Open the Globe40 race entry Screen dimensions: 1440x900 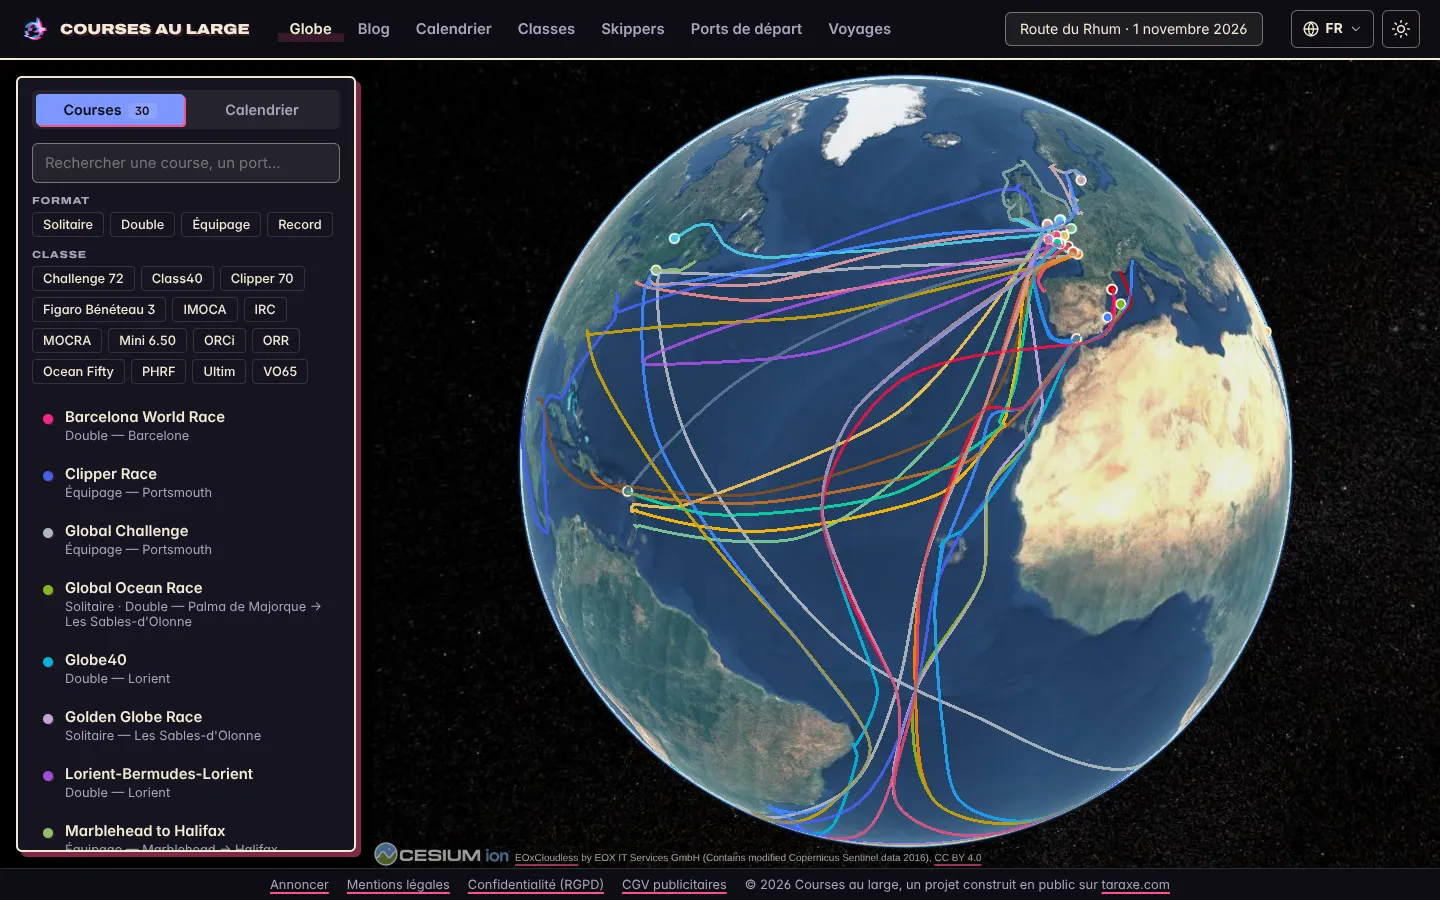click(x=186, y=669)
